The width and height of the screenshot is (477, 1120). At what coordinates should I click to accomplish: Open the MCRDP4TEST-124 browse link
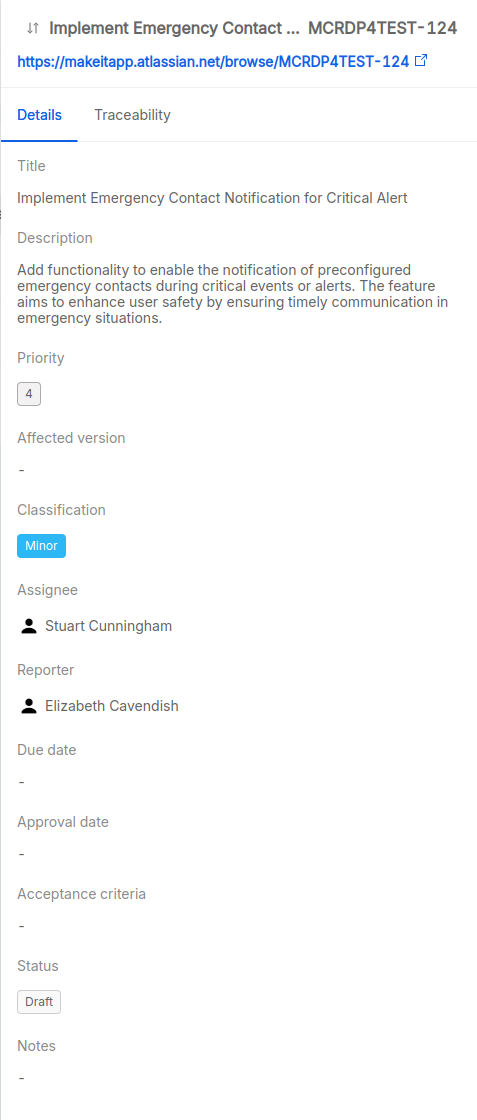pos(213,61)
